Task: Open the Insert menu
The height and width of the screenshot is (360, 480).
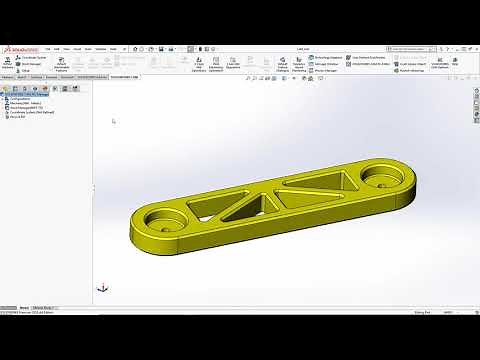Action: point(77,49)
